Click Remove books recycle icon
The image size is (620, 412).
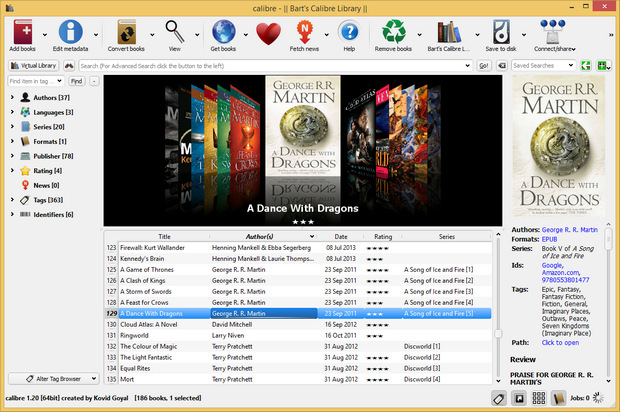pyautogui.click(x=393, y=32)
